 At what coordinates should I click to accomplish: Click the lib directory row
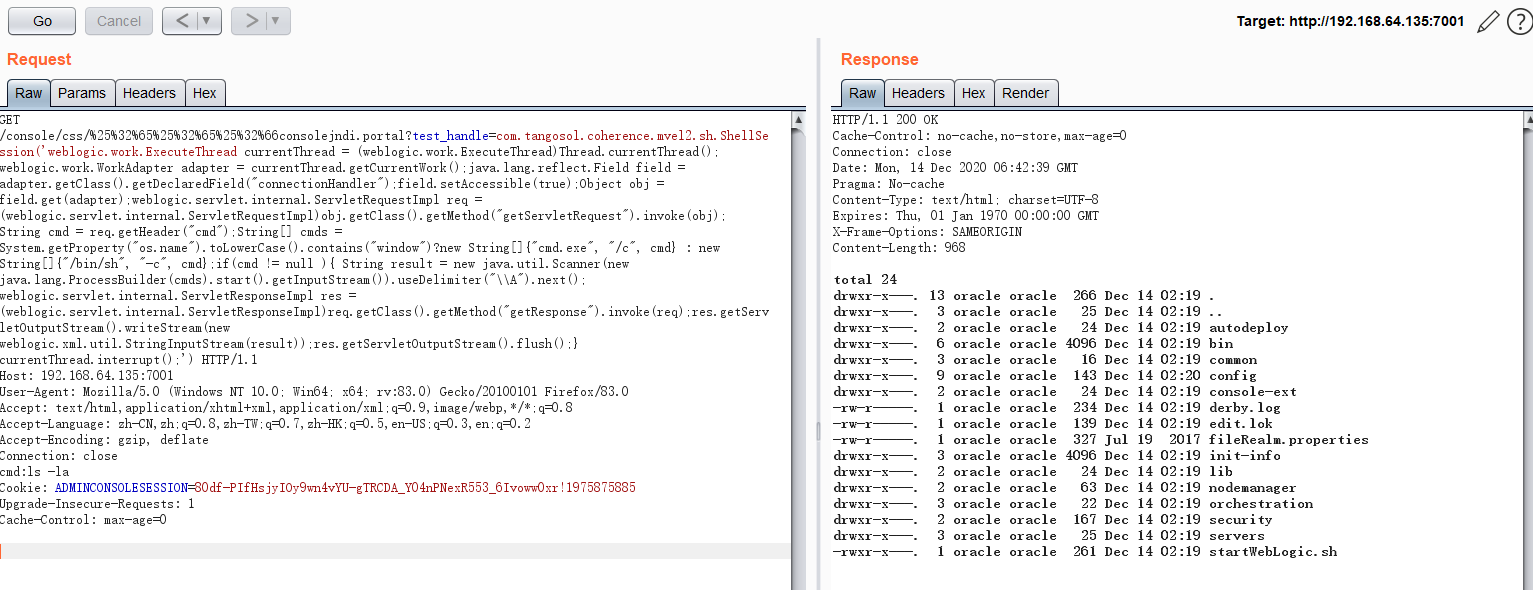(1033, 471)
